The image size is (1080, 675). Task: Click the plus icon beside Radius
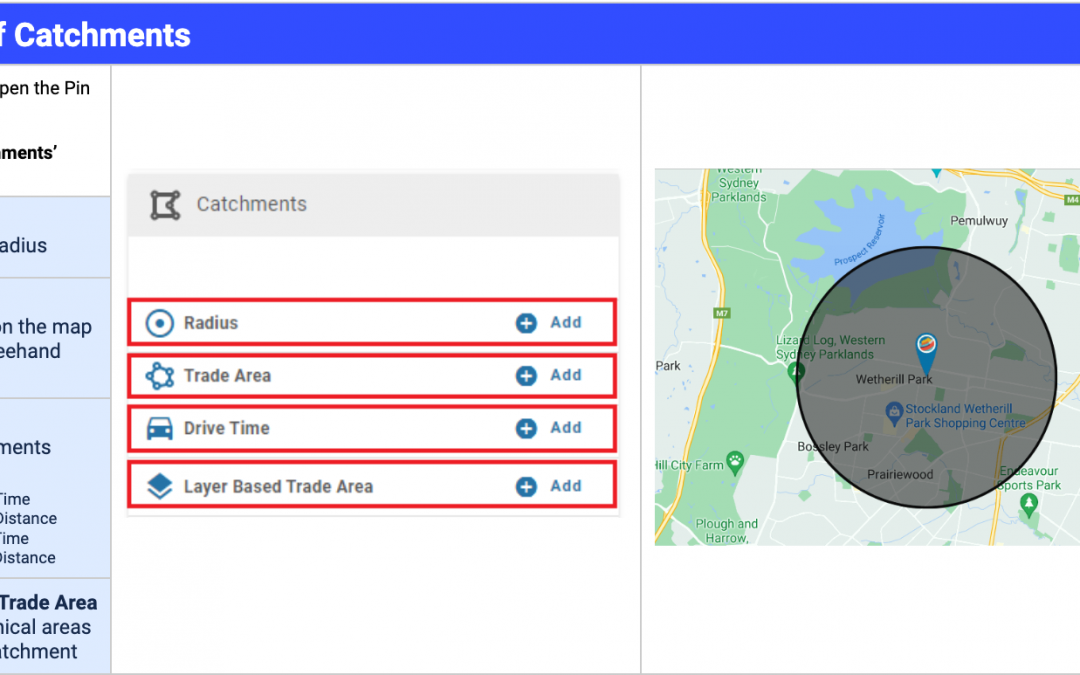click(x=526, y=323)
